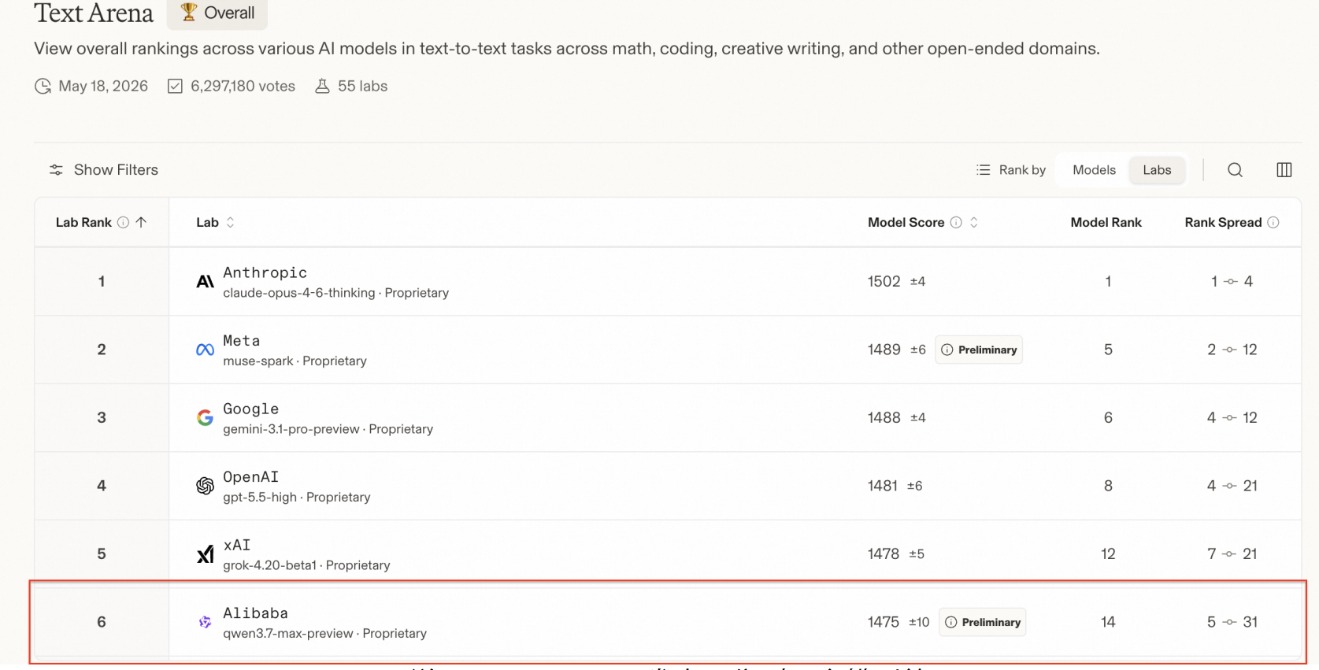Open the claude-opus-4-6-thinking row
1319x670 pixels.
668,282
